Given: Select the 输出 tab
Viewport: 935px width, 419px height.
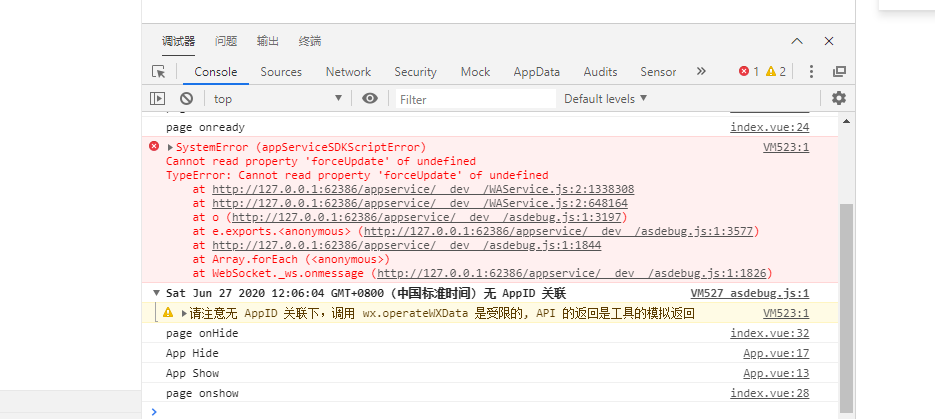Looking at the screenshot, I should pyautogui.click(x=268, y=41).
